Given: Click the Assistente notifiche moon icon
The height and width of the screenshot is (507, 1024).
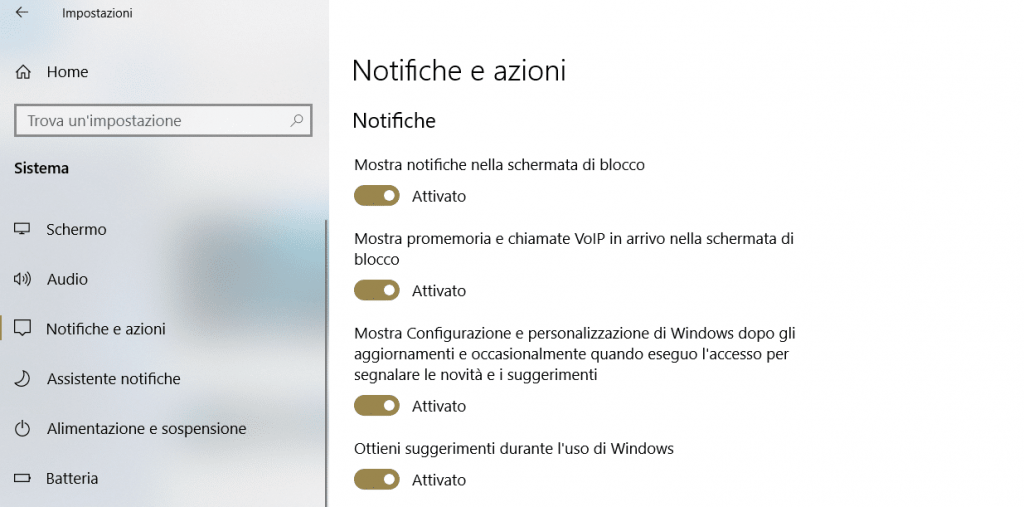Looking at the screenshot, I should (x=22, y=379).
